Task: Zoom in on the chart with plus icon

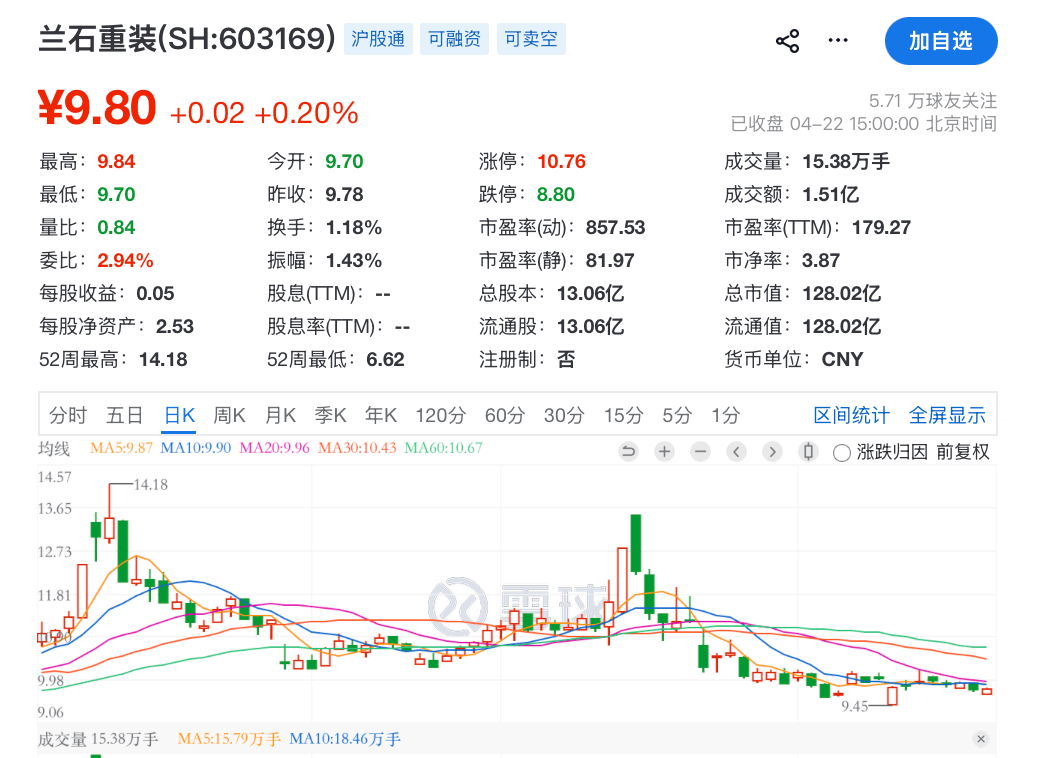Action: click(x=664, y=452)
